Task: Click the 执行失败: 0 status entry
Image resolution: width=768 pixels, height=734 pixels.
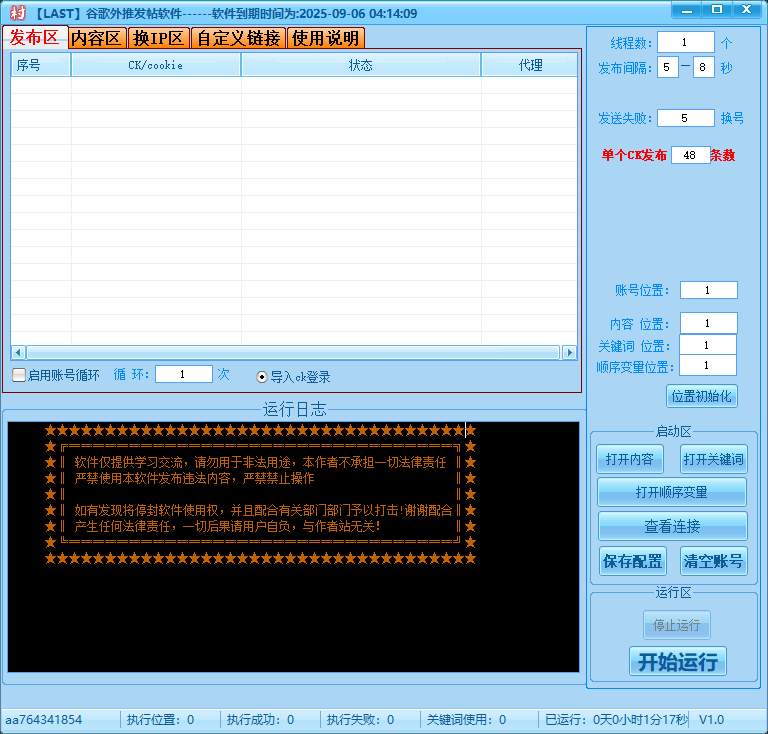Action: [360, 720]
